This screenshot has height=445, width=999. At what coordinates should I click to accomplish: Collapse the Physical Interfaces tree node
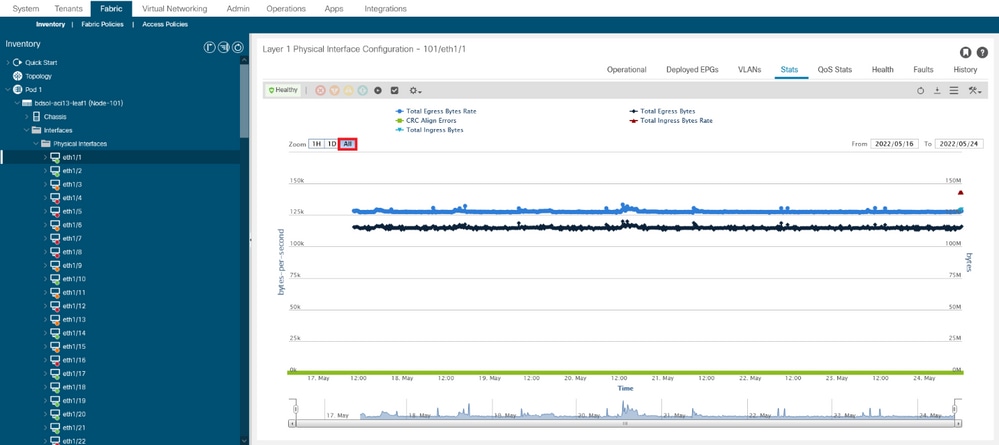(x=36, y=143)
